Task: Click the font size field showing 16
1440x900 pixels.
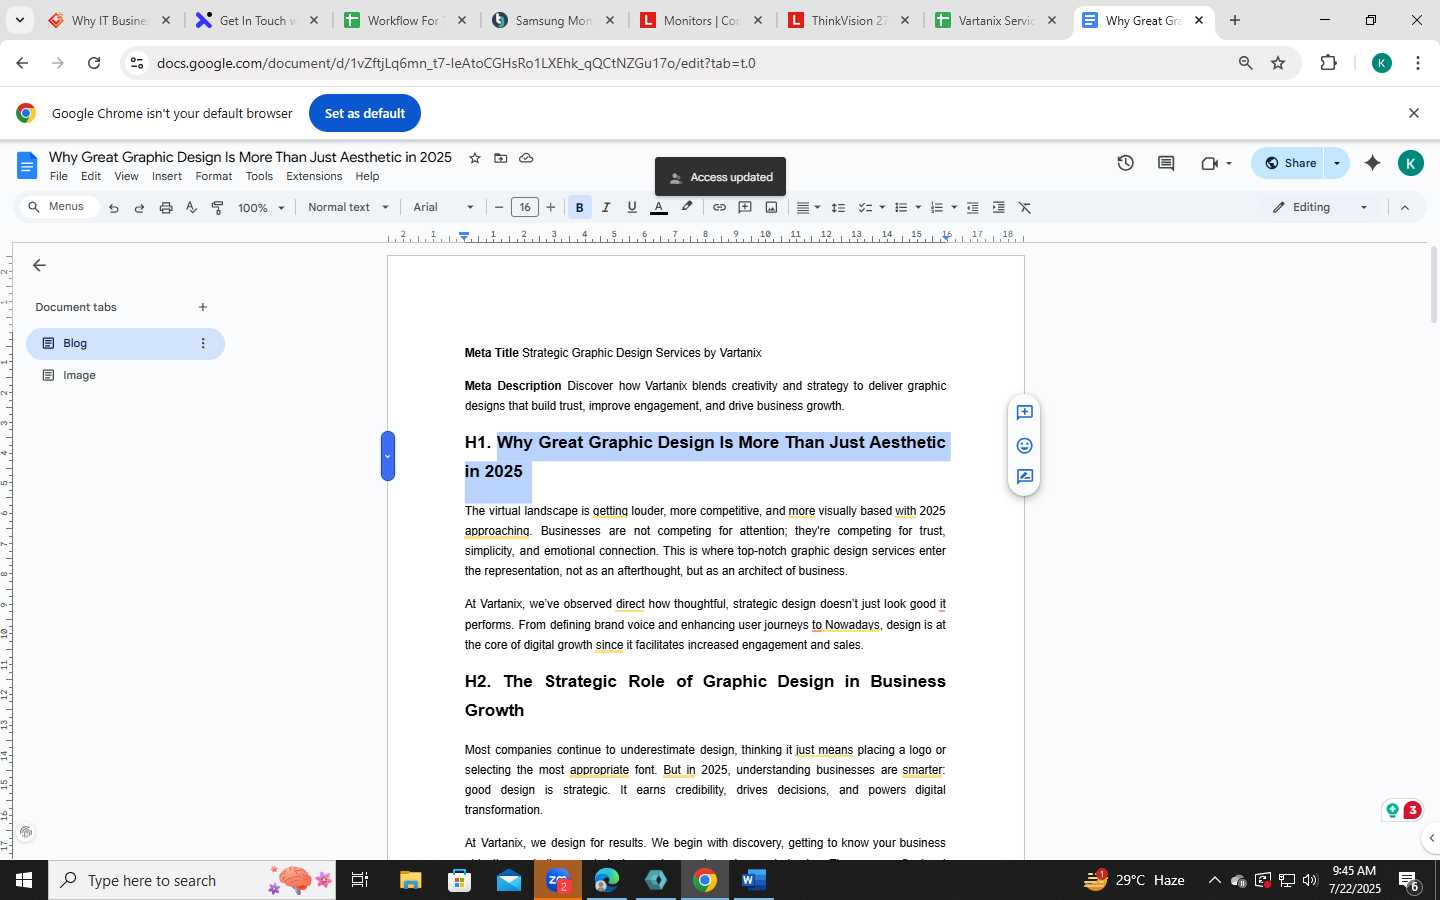Action: (525, 208)
